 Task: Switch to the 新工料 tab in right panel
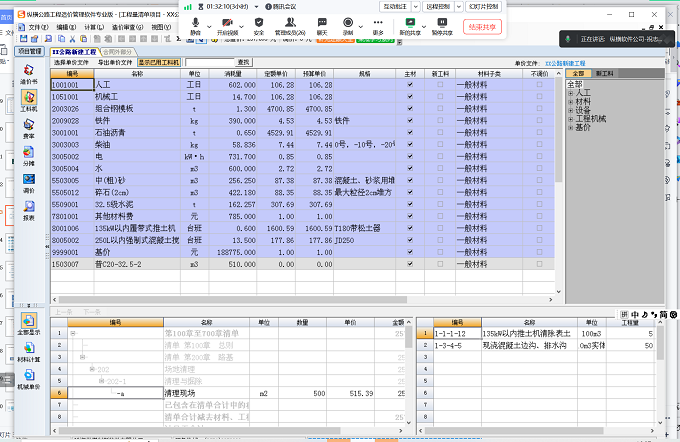click(x=604, y=73)
